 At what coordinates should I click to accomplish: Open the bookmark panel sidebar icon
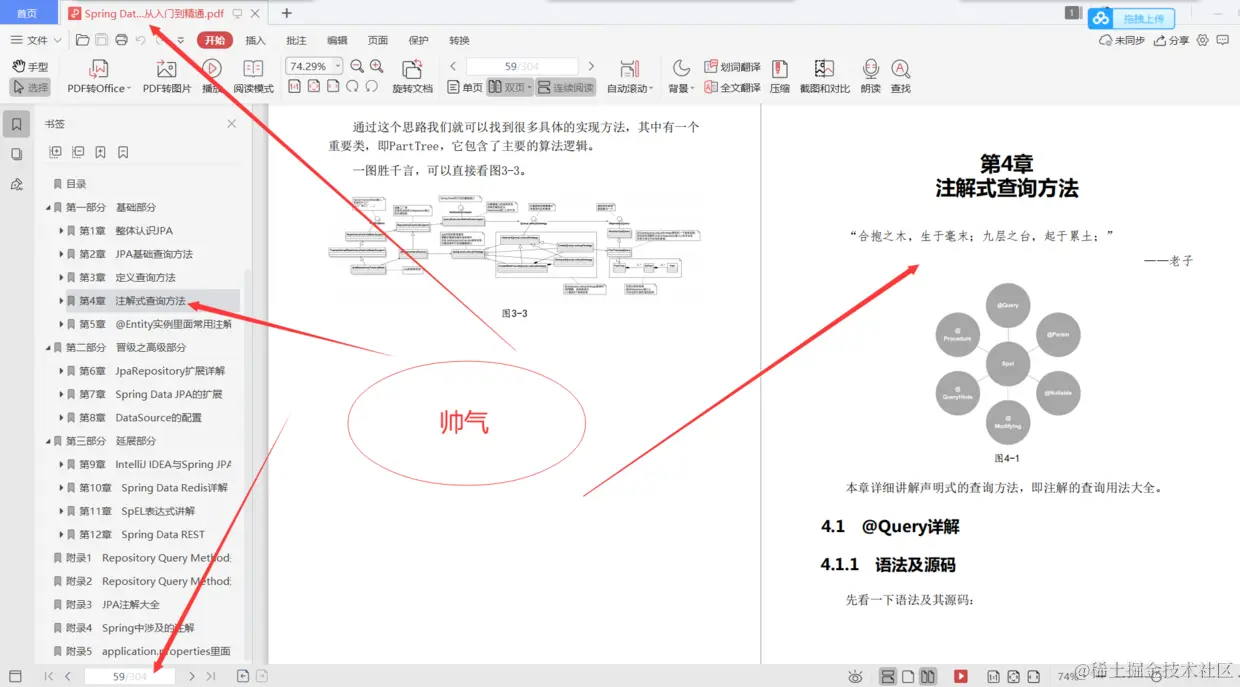pos(16,124)
